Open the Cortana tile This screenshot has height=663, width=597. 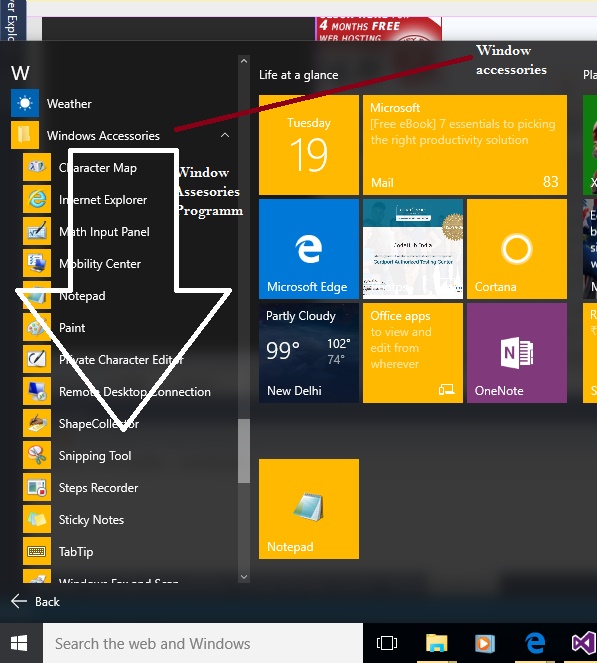(x=517, y=249)
